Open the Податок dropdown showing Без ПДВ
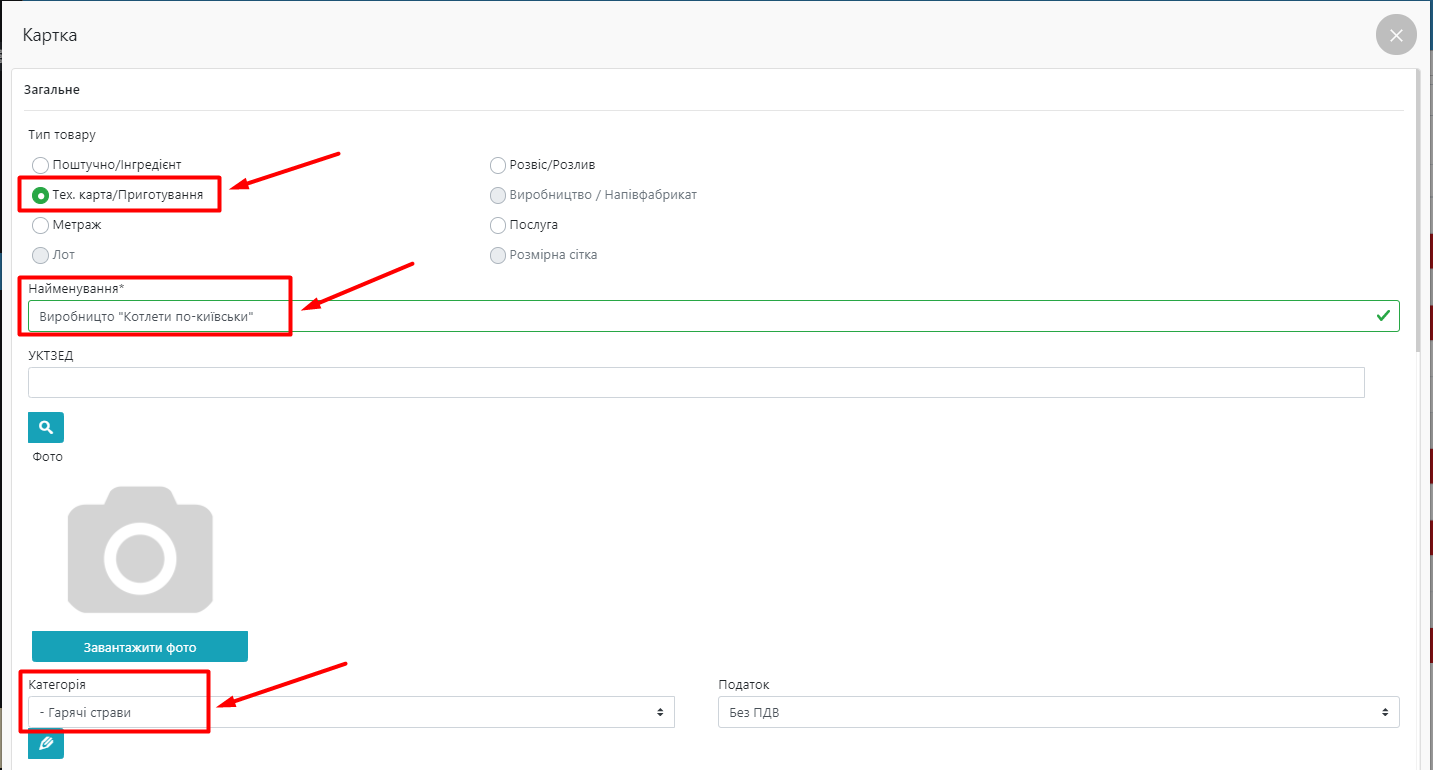1433x770 pixels. (x=1058, y=712)
